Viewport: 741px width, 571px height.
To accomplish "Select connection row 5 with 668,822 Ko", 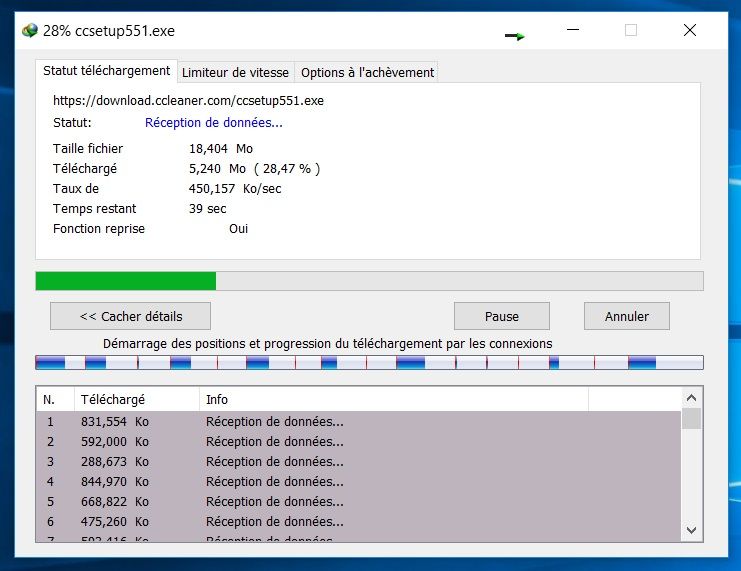I will (x=359, y=502).
